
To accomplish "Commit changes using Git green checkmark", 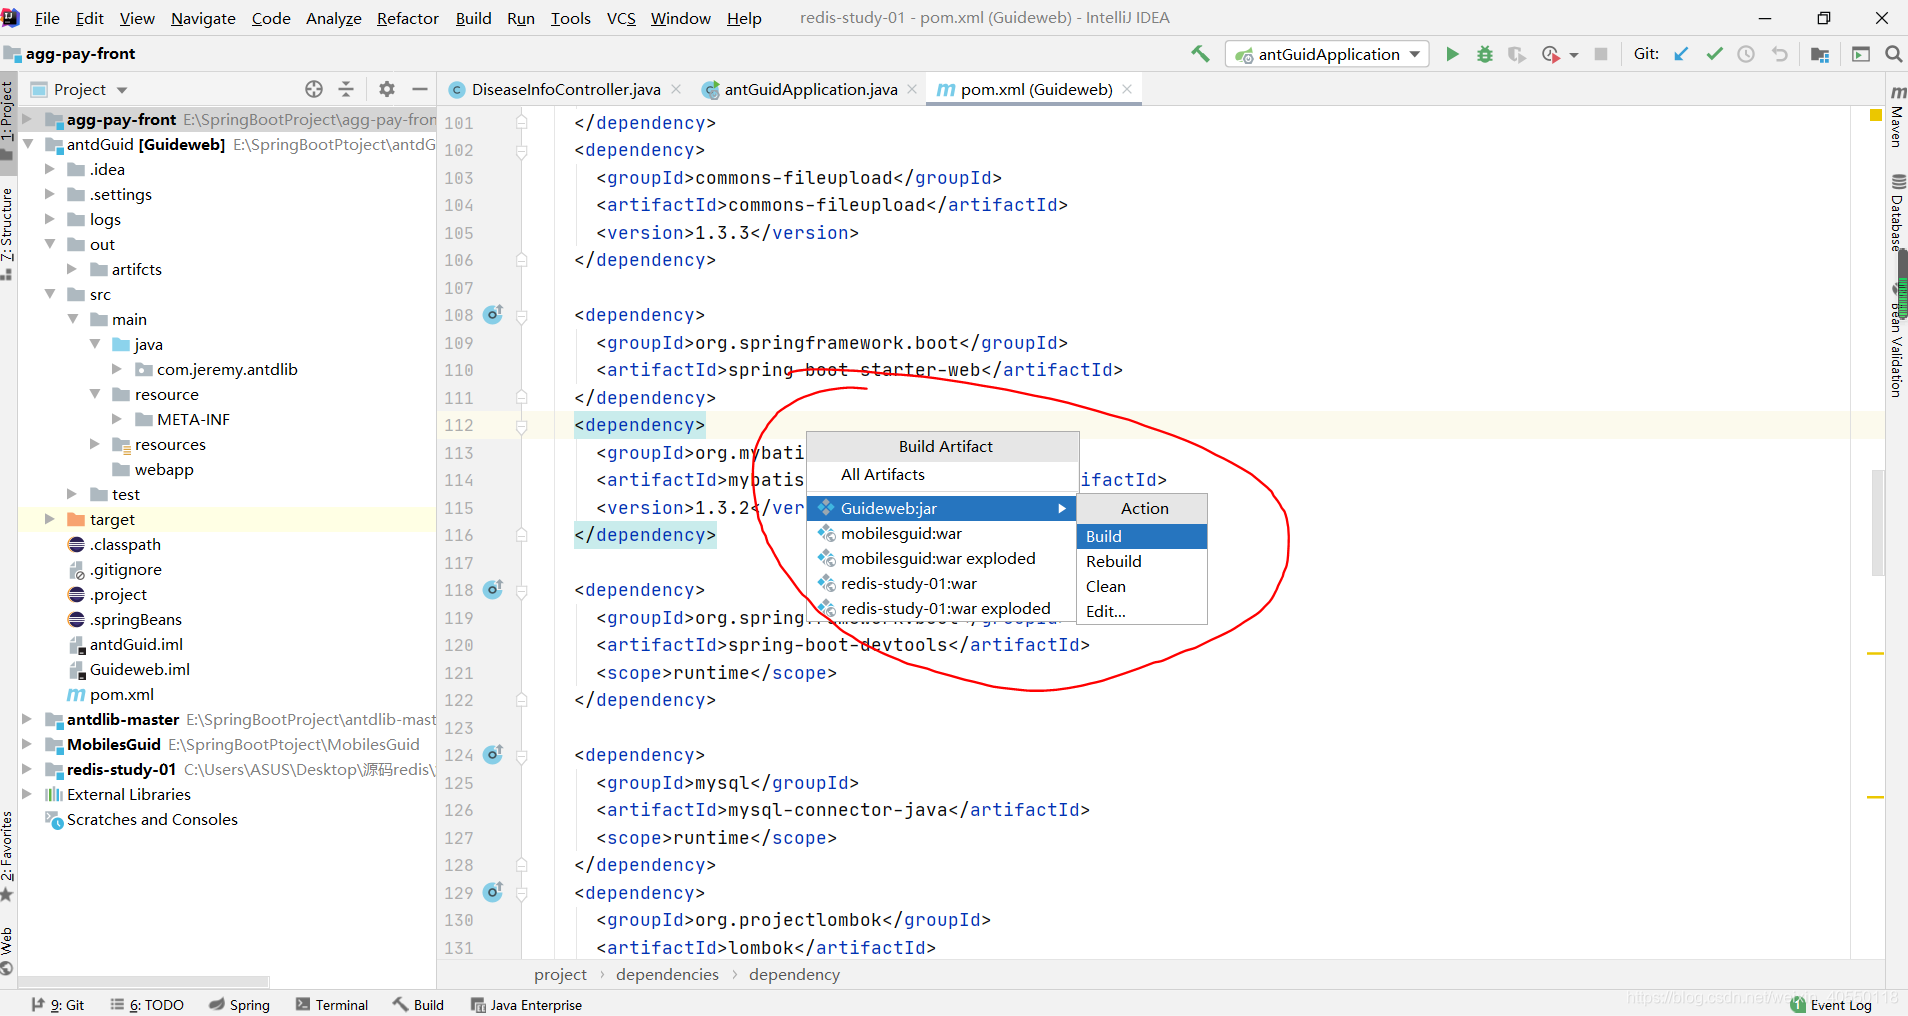I will (x=1714, y=54).
